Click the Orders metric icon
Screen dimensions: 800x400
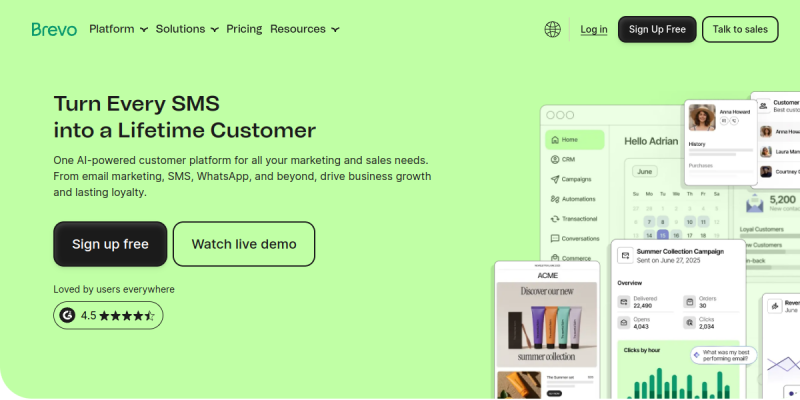tap(689, 302)
